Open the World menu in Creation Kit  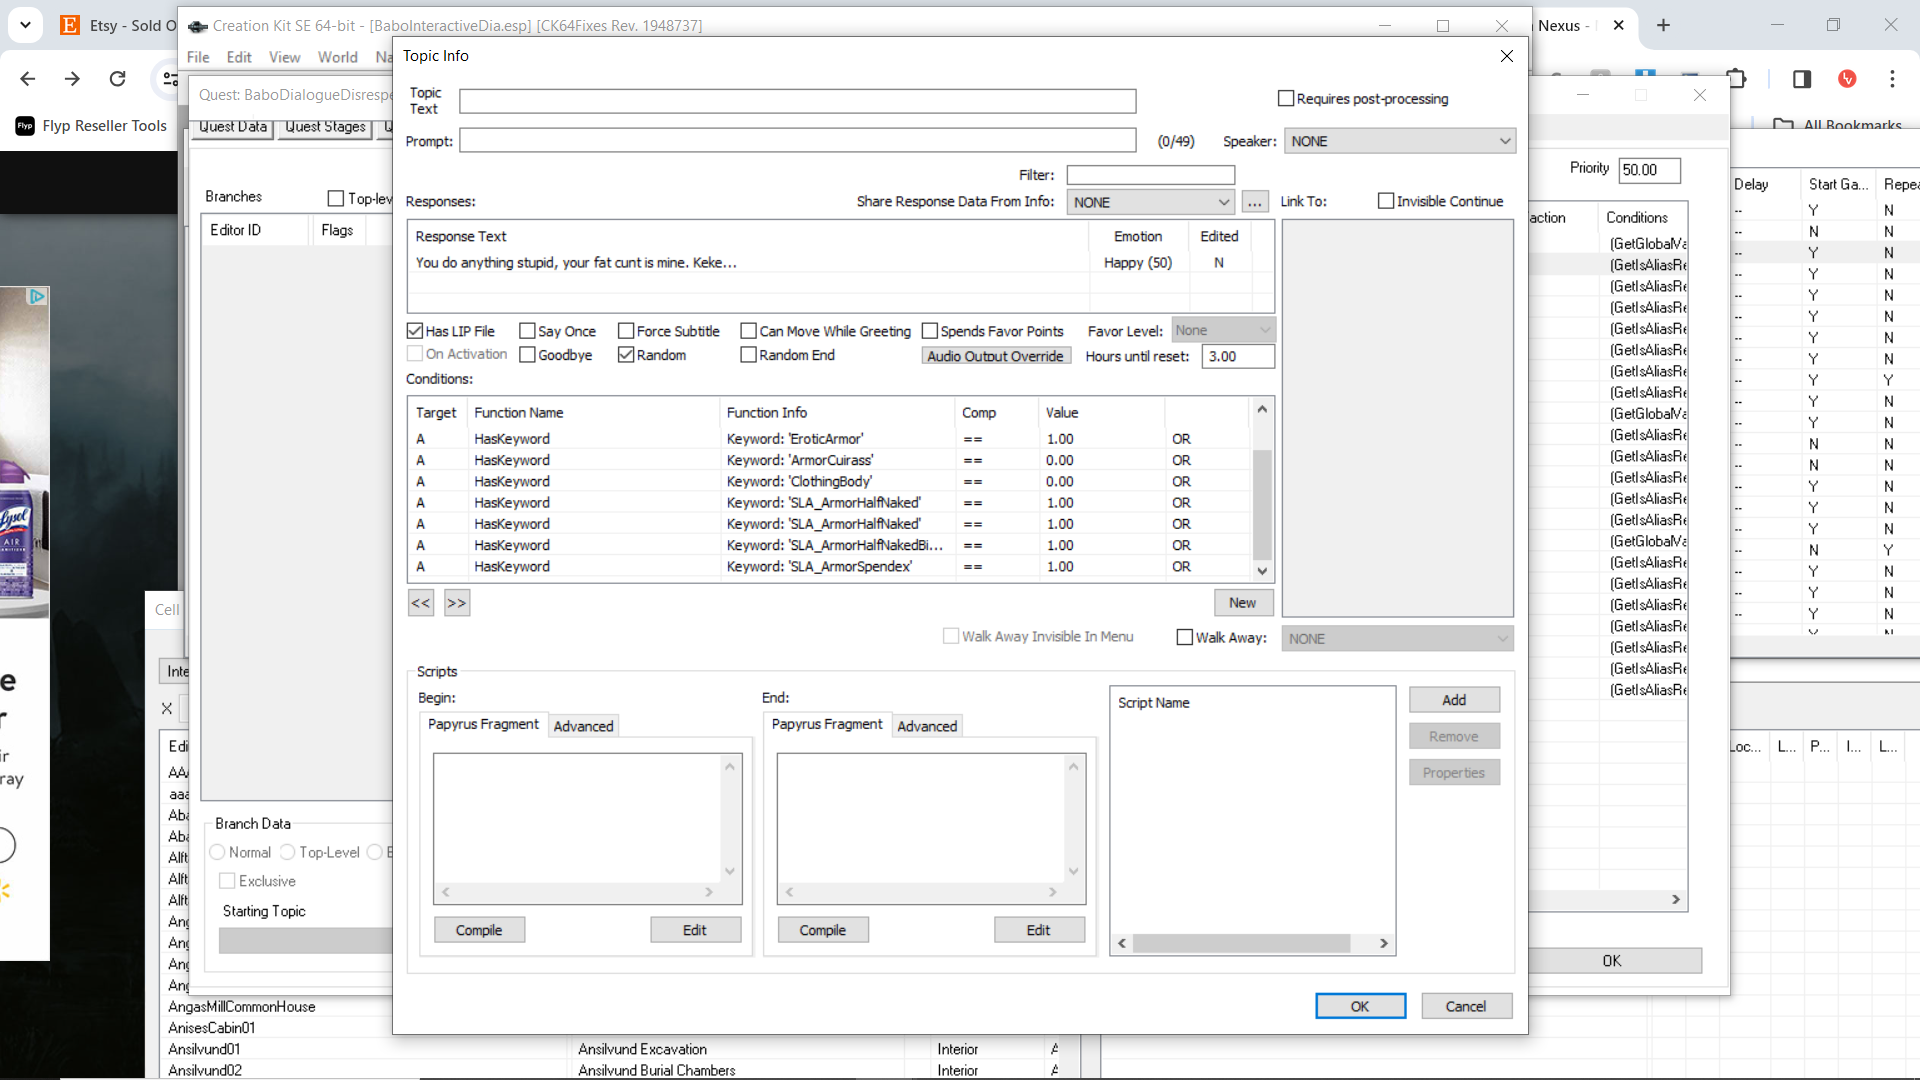point(337,57)
